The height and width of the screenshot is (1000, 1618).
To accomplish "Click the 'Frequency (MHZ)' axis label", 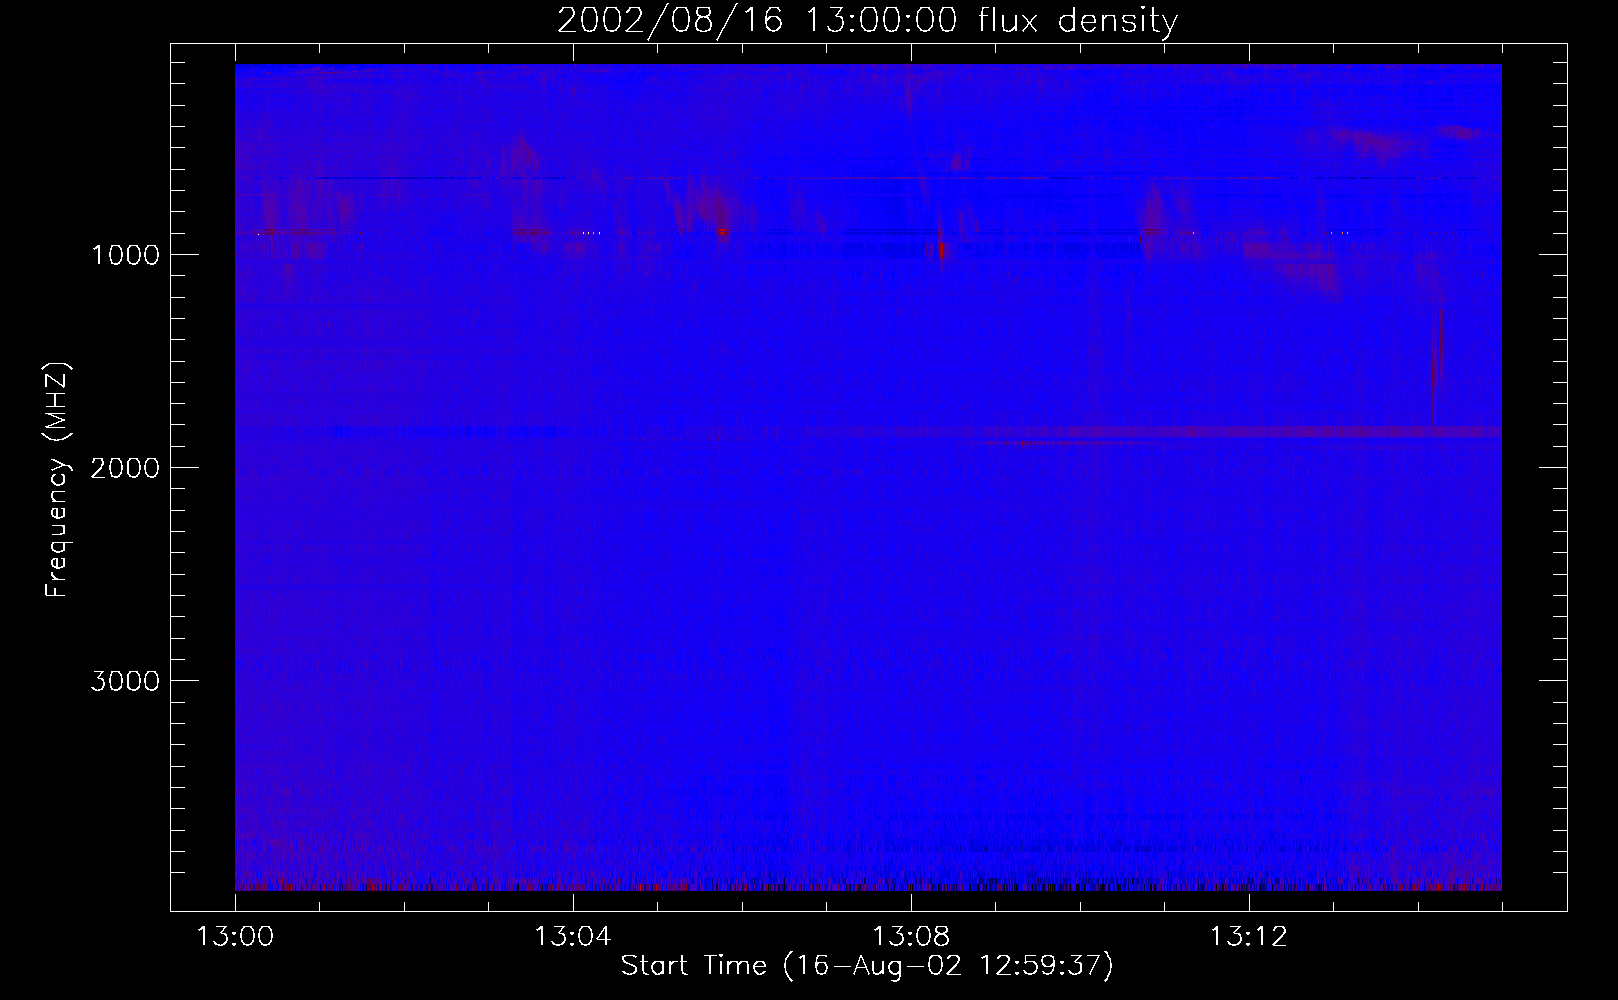I will click(57, 480).
